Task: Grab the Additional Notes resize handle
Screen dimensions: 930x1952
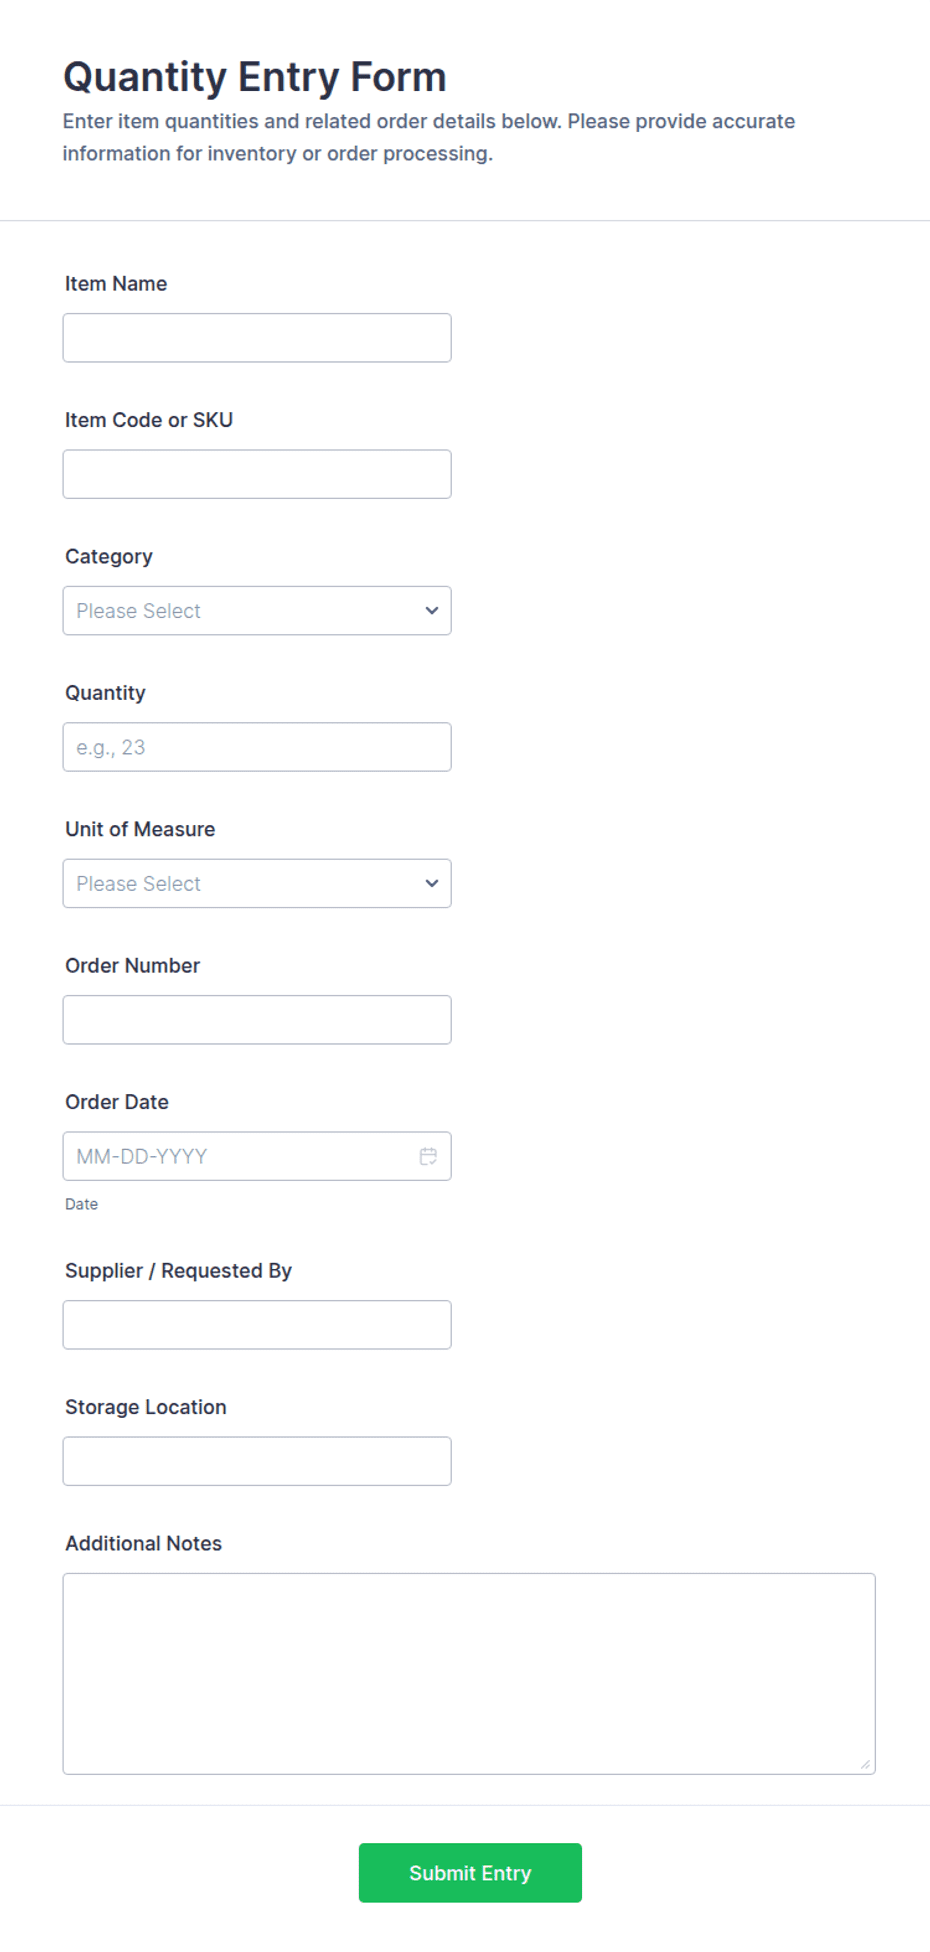Action: 865,1764
